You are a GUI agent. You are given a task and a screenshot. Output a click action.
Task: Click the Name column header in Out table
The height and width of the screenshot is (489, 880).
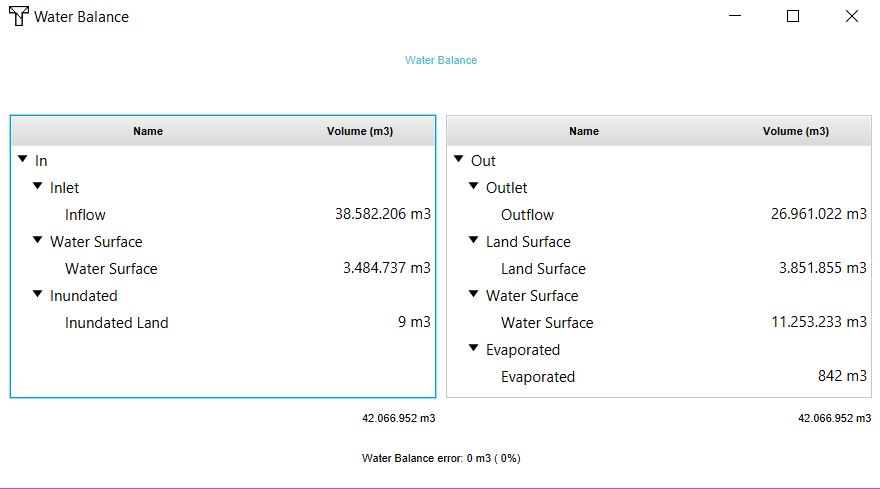584,131
